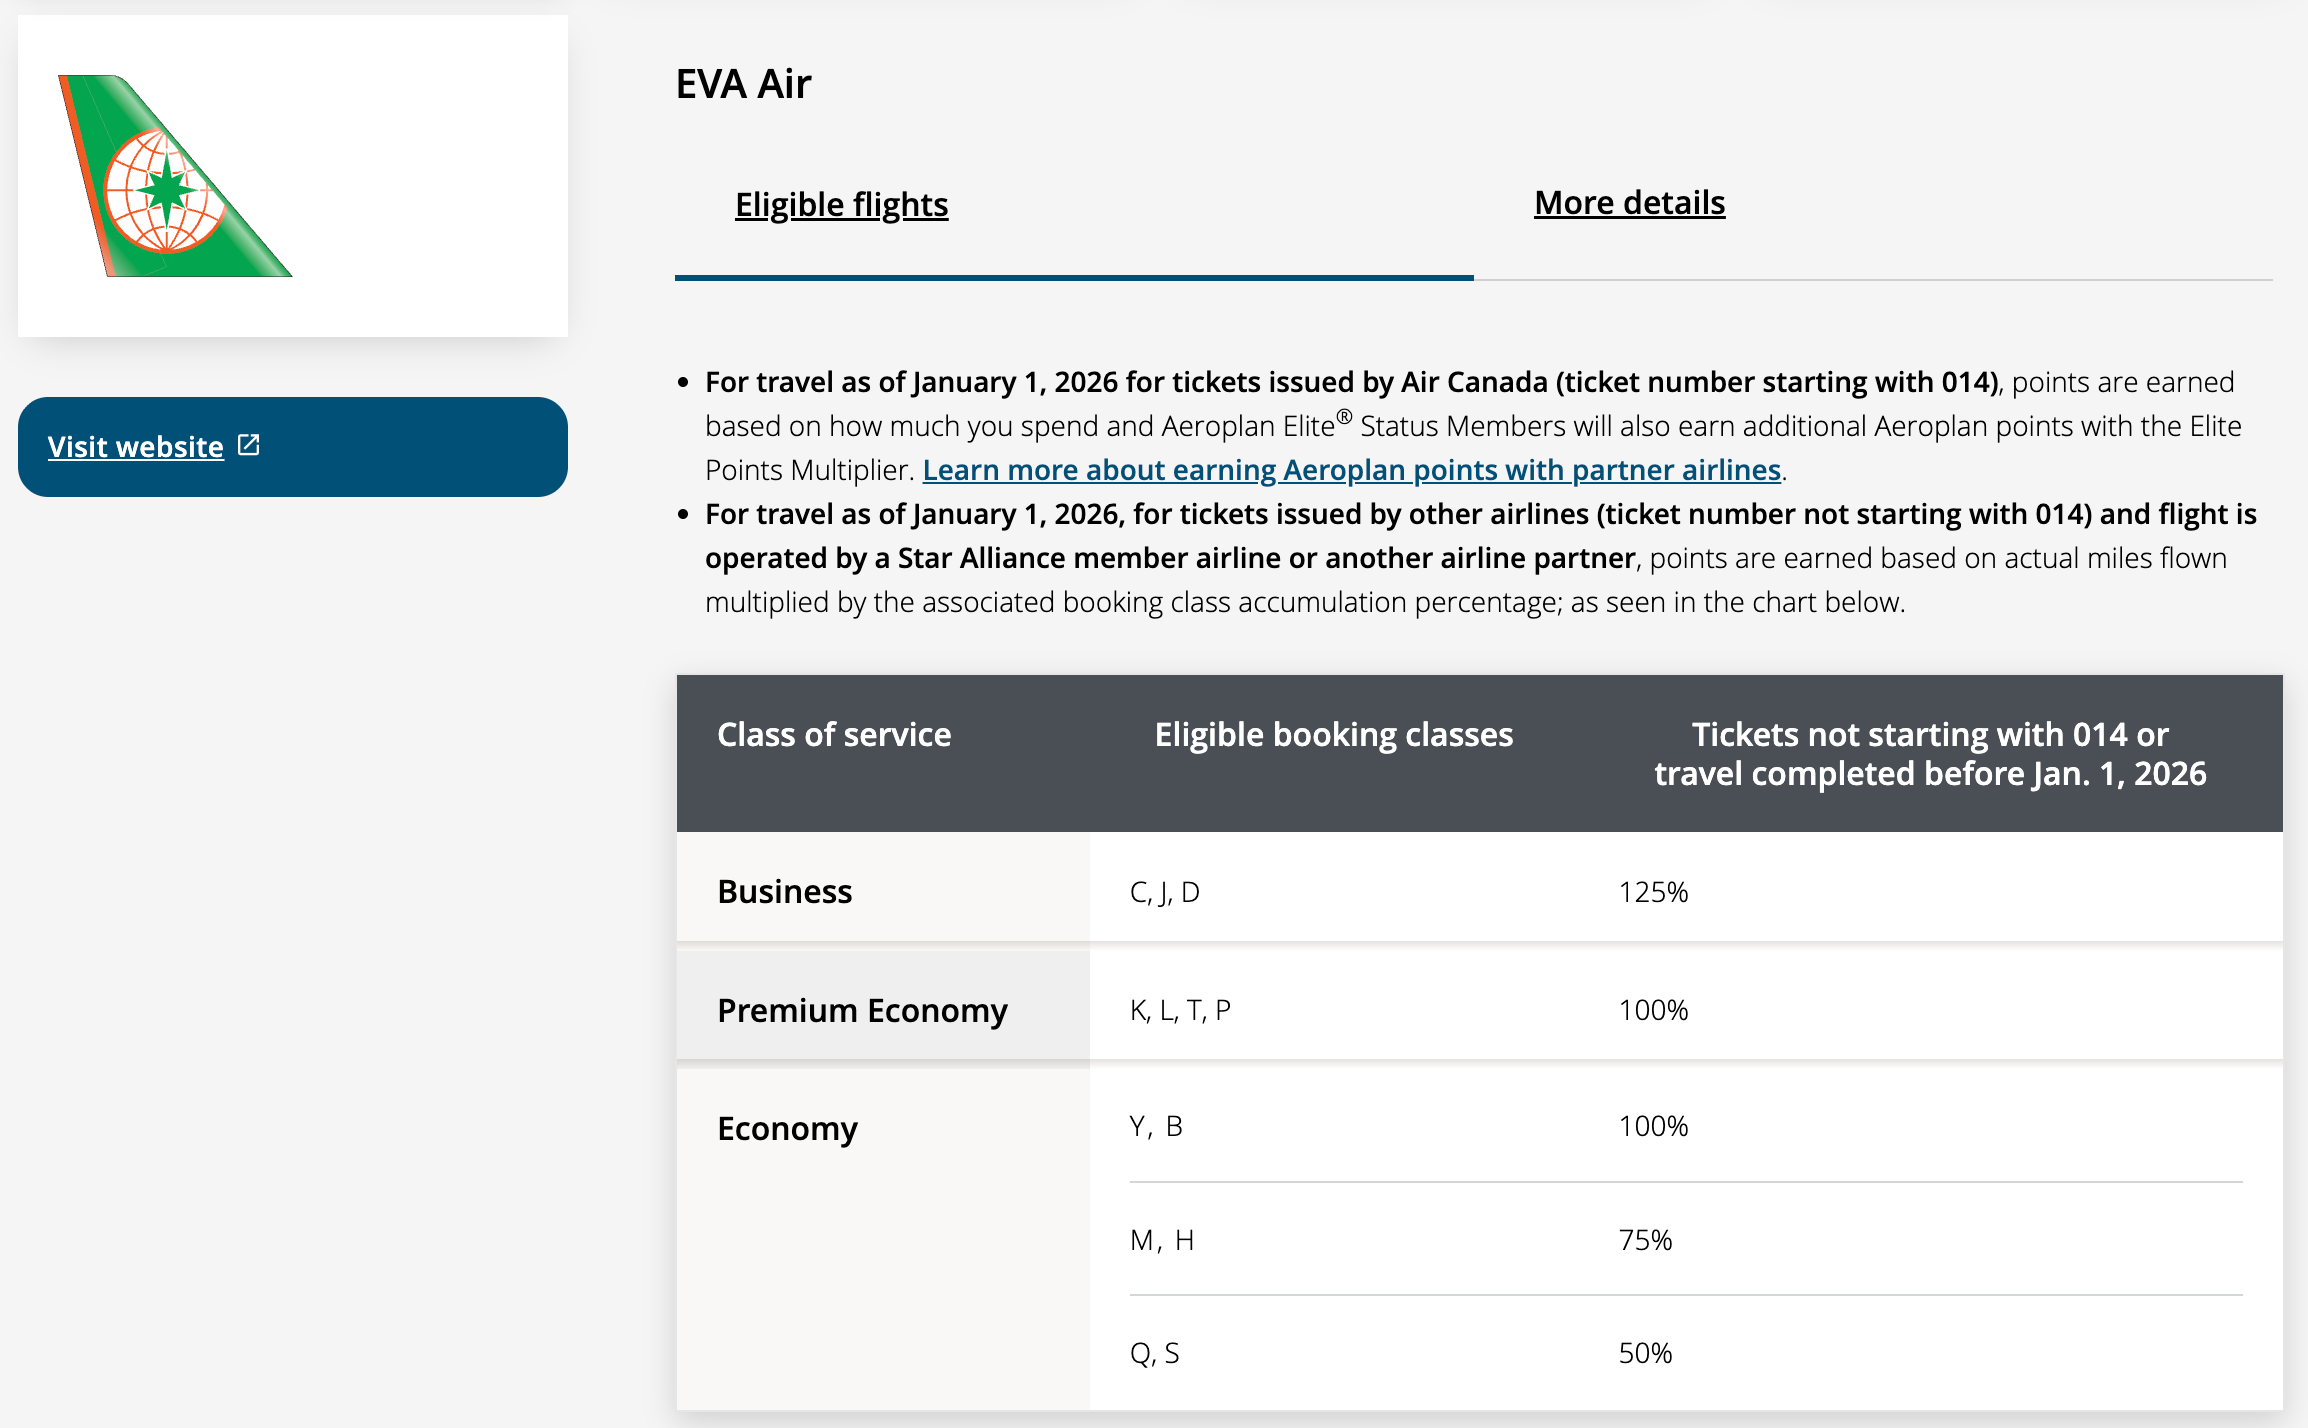Click the Visit website button
This screenshot has height=1428, width=2308.
pyautogui.click(x=134, y=446)
